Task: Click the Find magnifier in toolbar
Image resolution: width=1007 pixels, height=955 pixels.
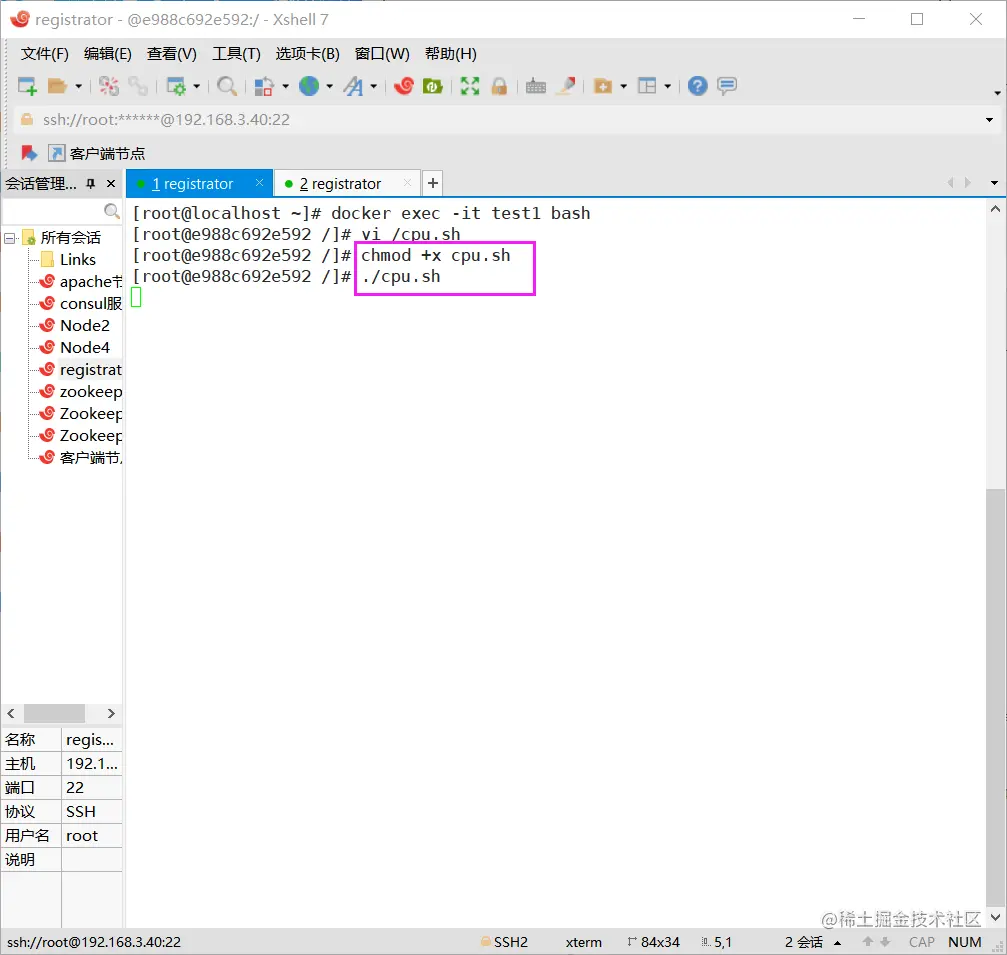Action: click(227, 85)
